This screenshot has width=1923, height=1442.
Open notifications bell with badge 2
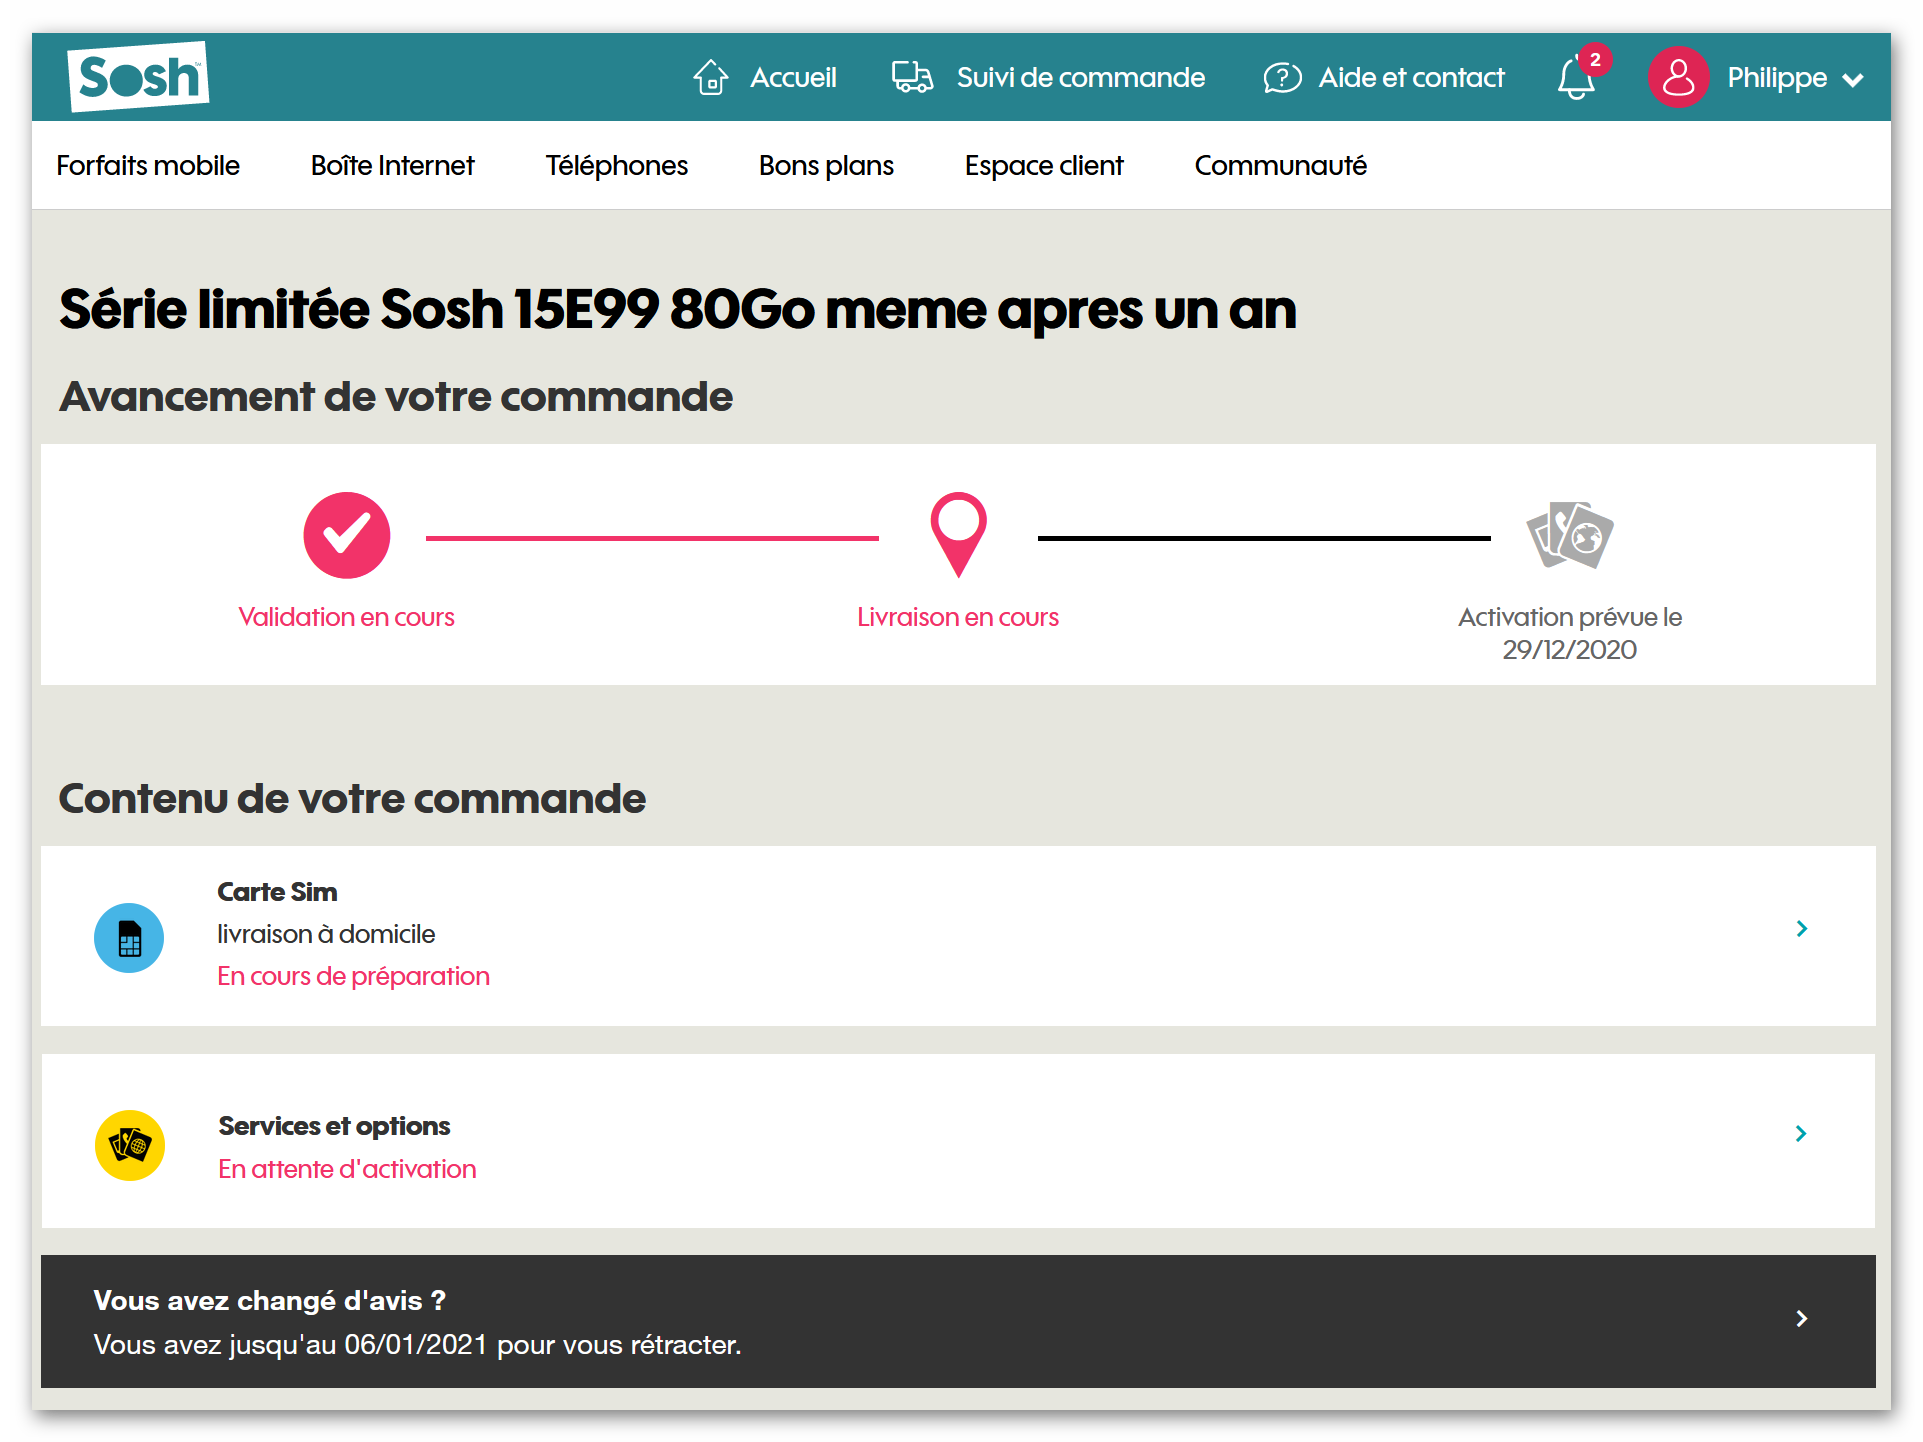point(1576,77)
